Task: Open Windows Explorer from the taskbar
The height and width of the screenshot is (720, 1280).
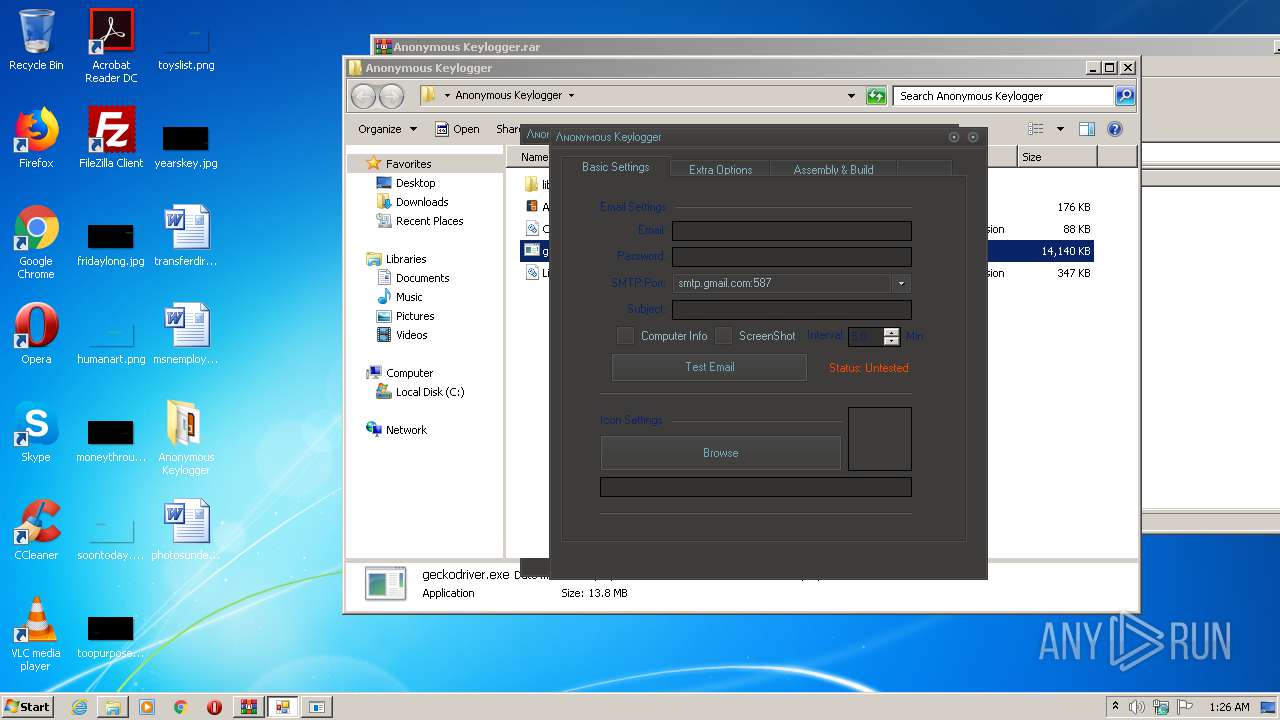Action: pyautogui.click(x=113, y=707)
